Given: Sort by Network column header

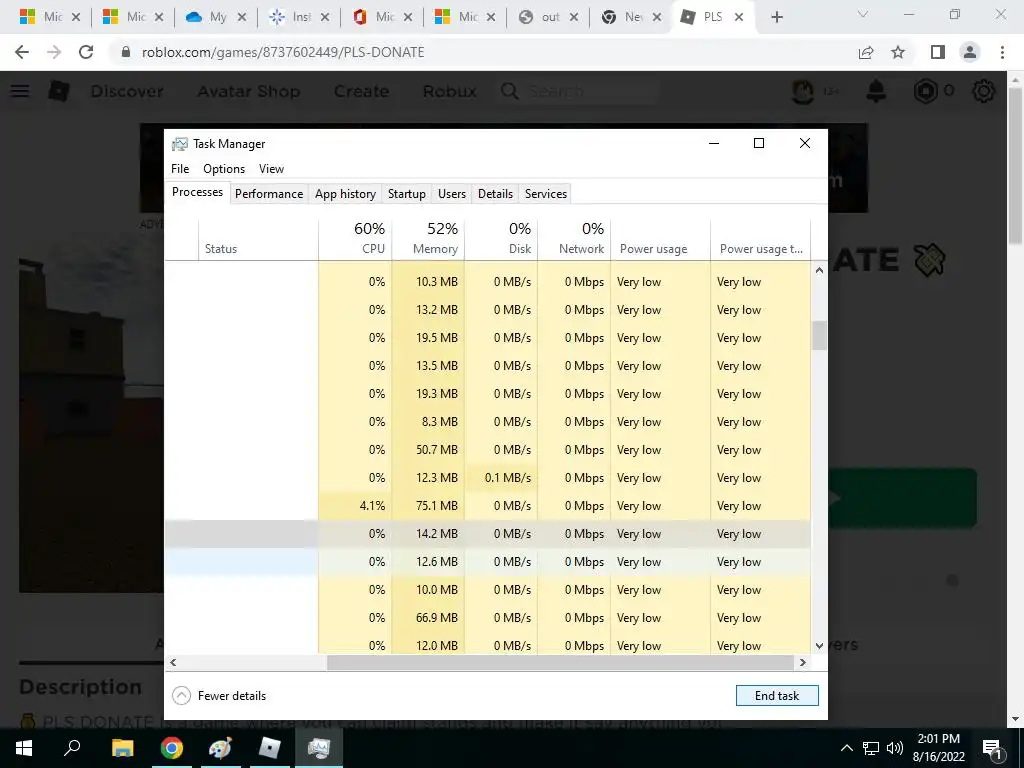Looking at the screenshot, I should click(574, 239).
